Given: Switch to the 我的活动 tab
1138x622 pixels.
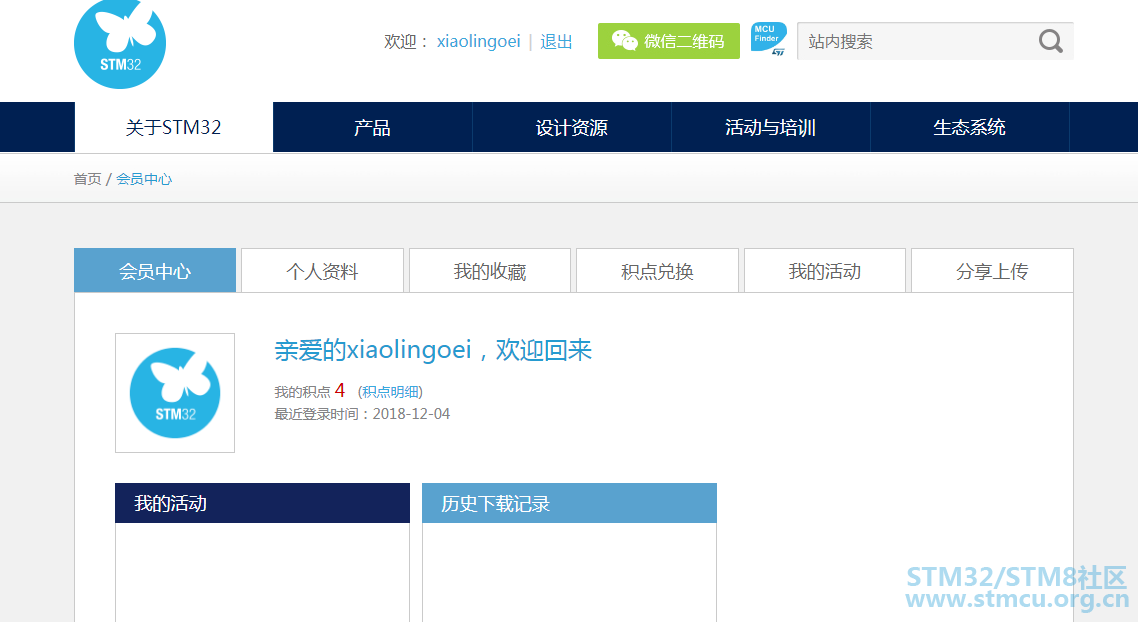Looking at the screenshot, I should point(824,271).
